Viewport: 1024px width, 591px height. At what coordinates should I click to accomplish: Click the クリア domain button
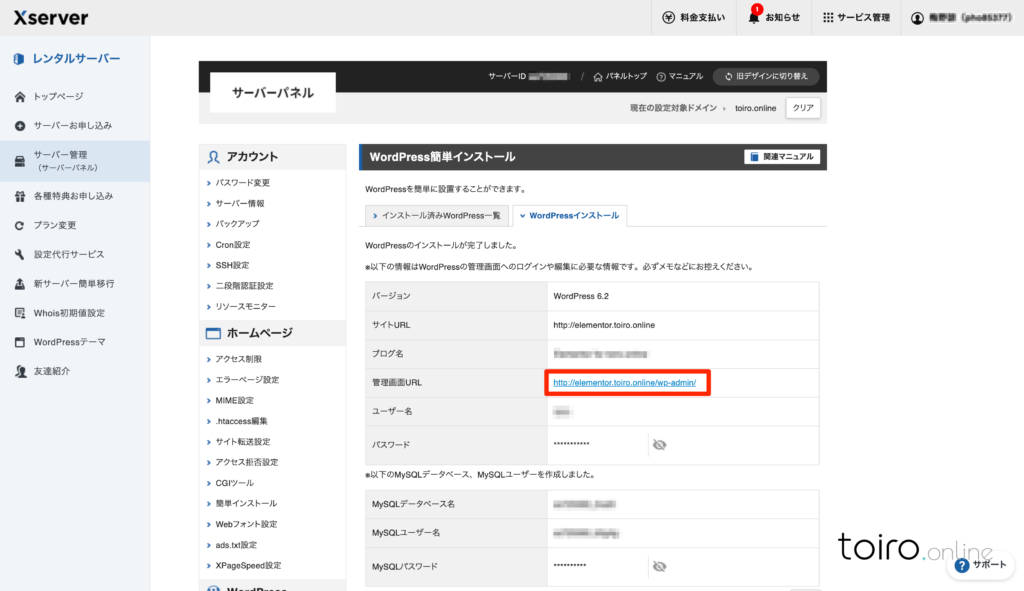803,107
